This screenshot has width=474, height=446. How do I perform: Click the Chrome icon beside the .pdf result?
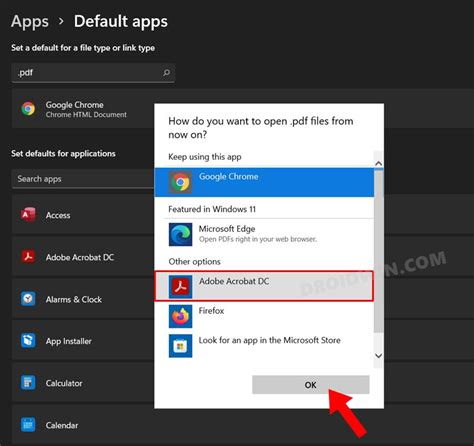(x=28, y=109)
